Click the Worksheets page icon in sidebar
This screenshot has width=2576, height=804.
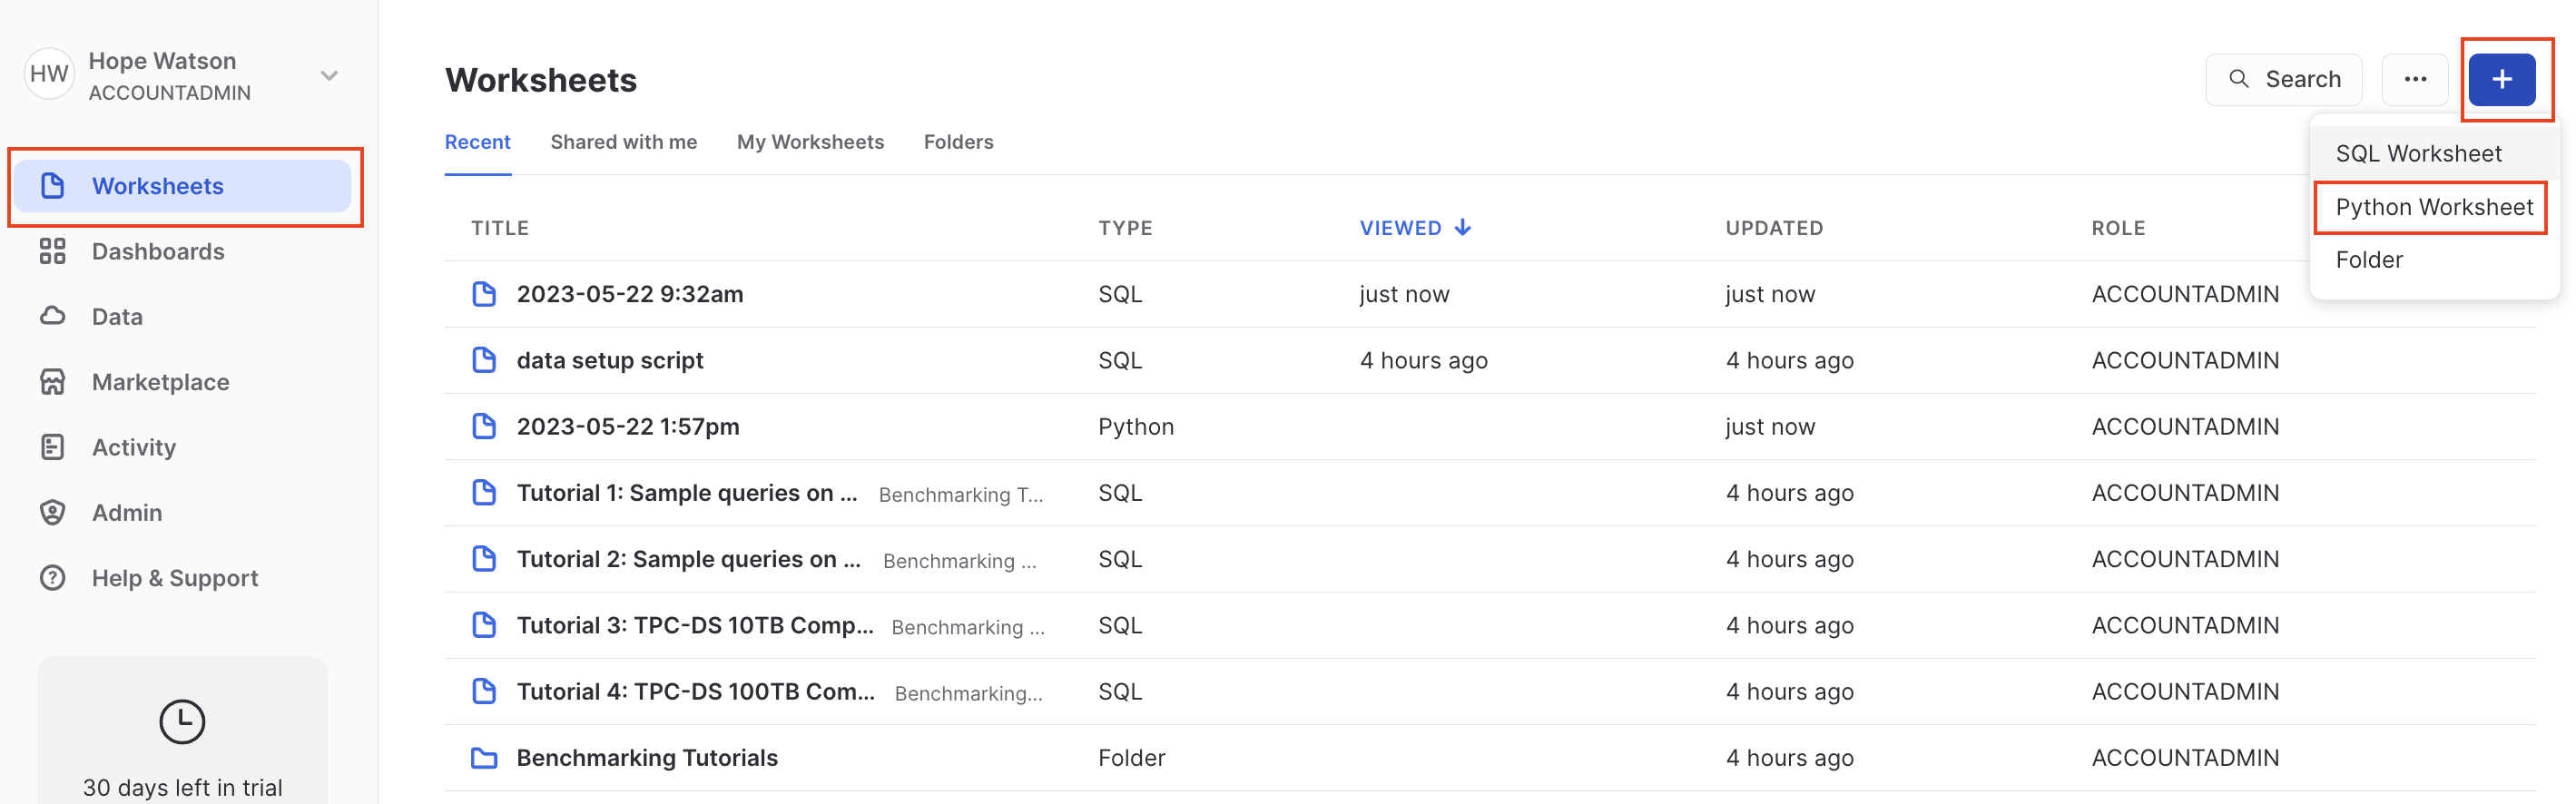coord(52,186)
